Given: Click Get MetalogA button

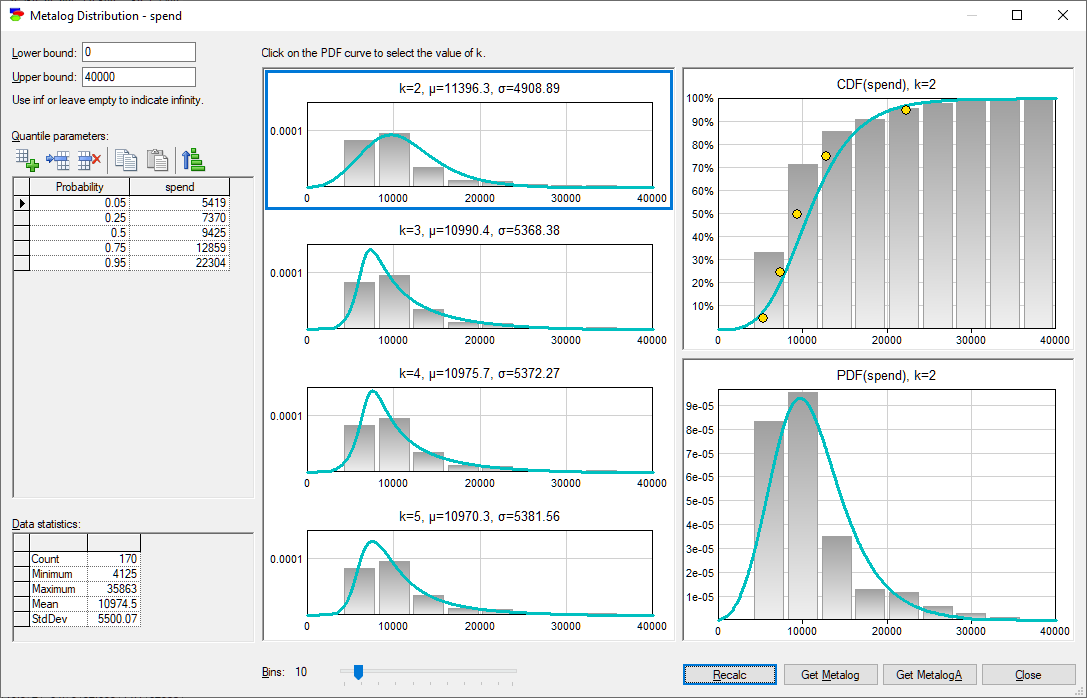Looking at the screenshot, I should pos(929,674).
